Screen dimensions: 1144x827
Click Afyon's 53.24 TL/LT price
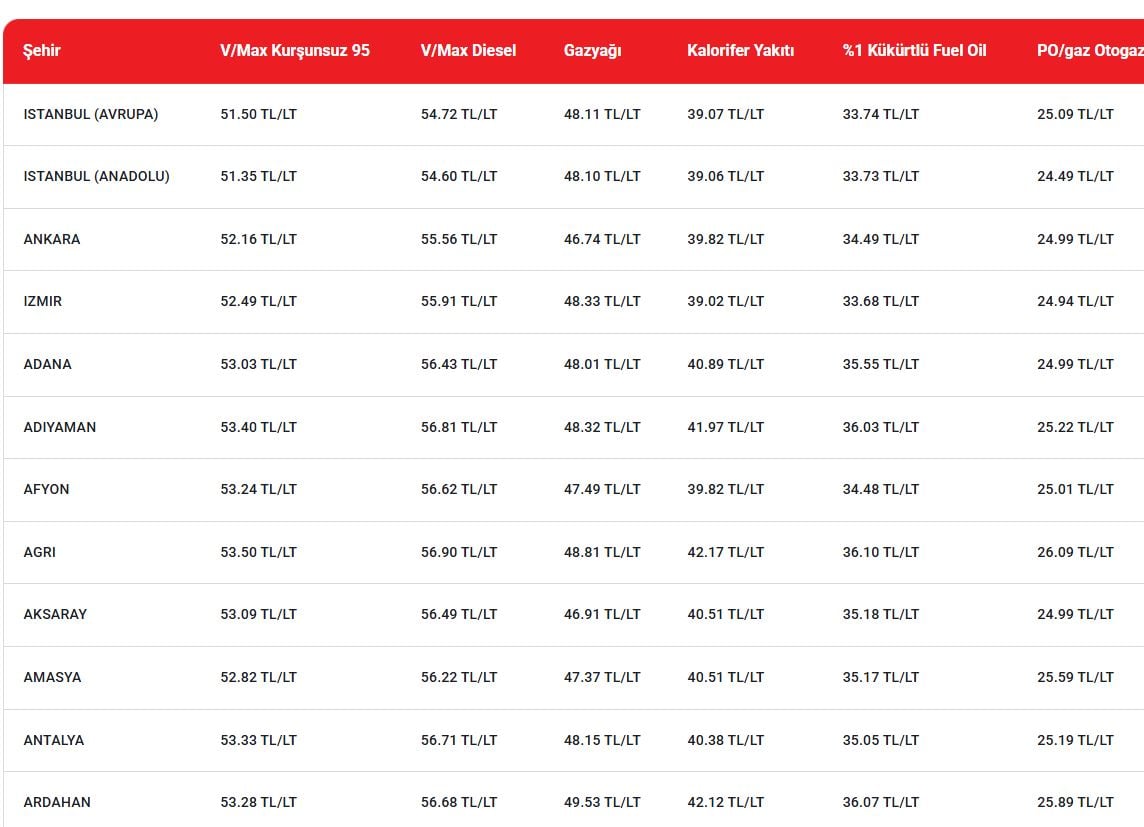tap(258, 489)
